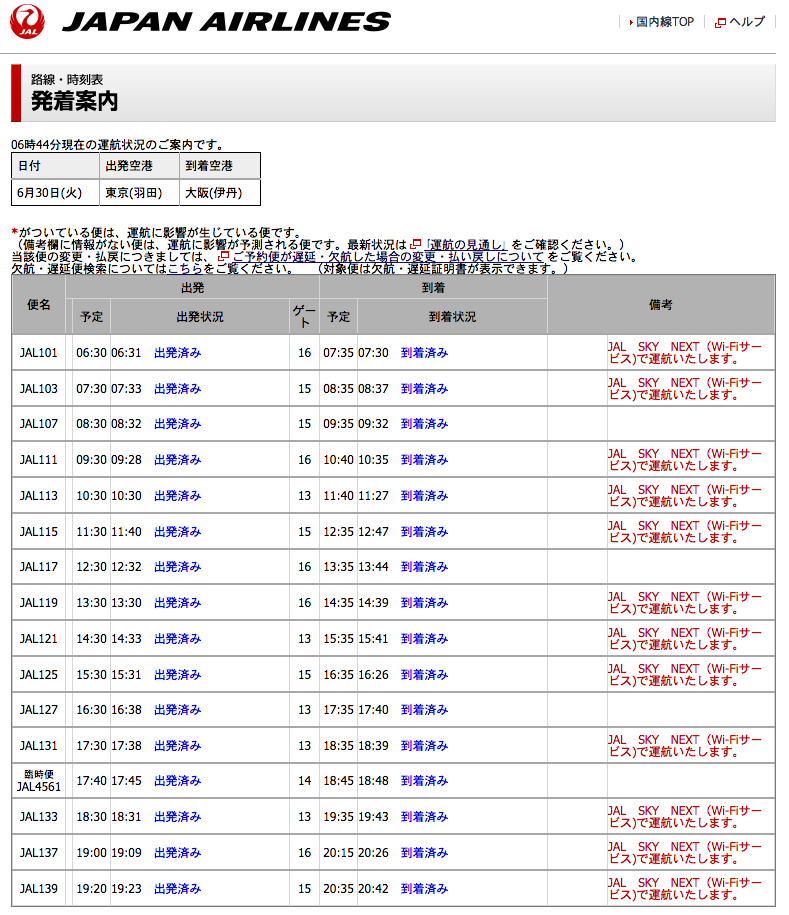The width and height of the screenshot is (789, 915).
Task: Click 出発済み status for JAL115
Action: point(177,532)
